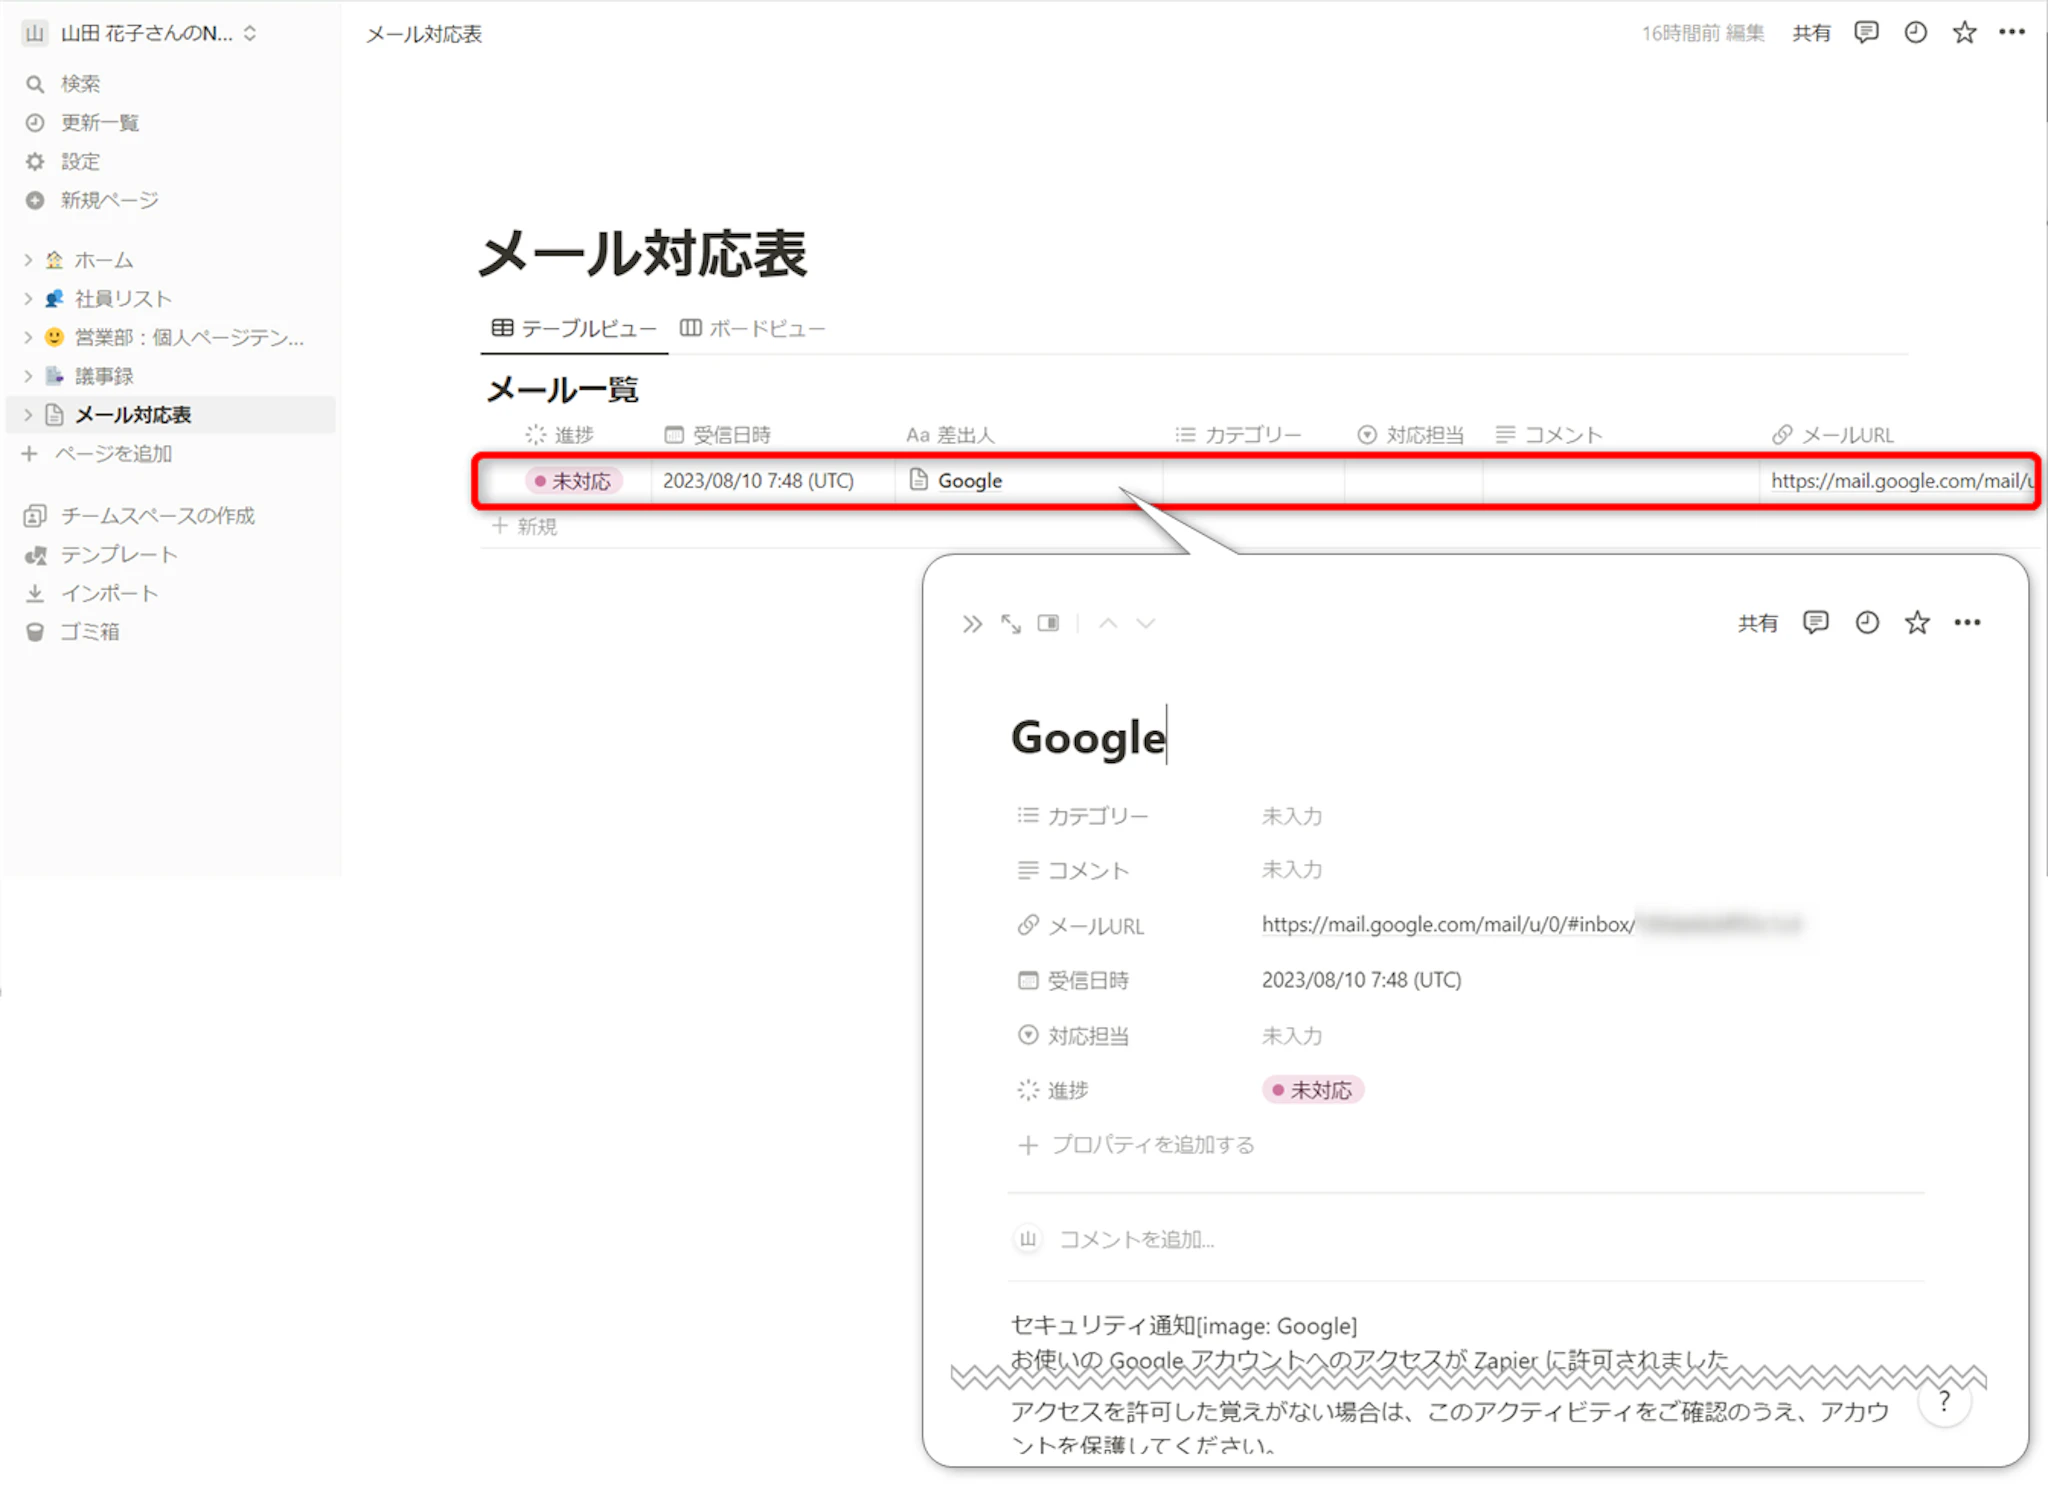The width and height of the screenshot is (2048, 1486).
Task: Go to next record with the down chevron
Action: [x=1146, y=623]
